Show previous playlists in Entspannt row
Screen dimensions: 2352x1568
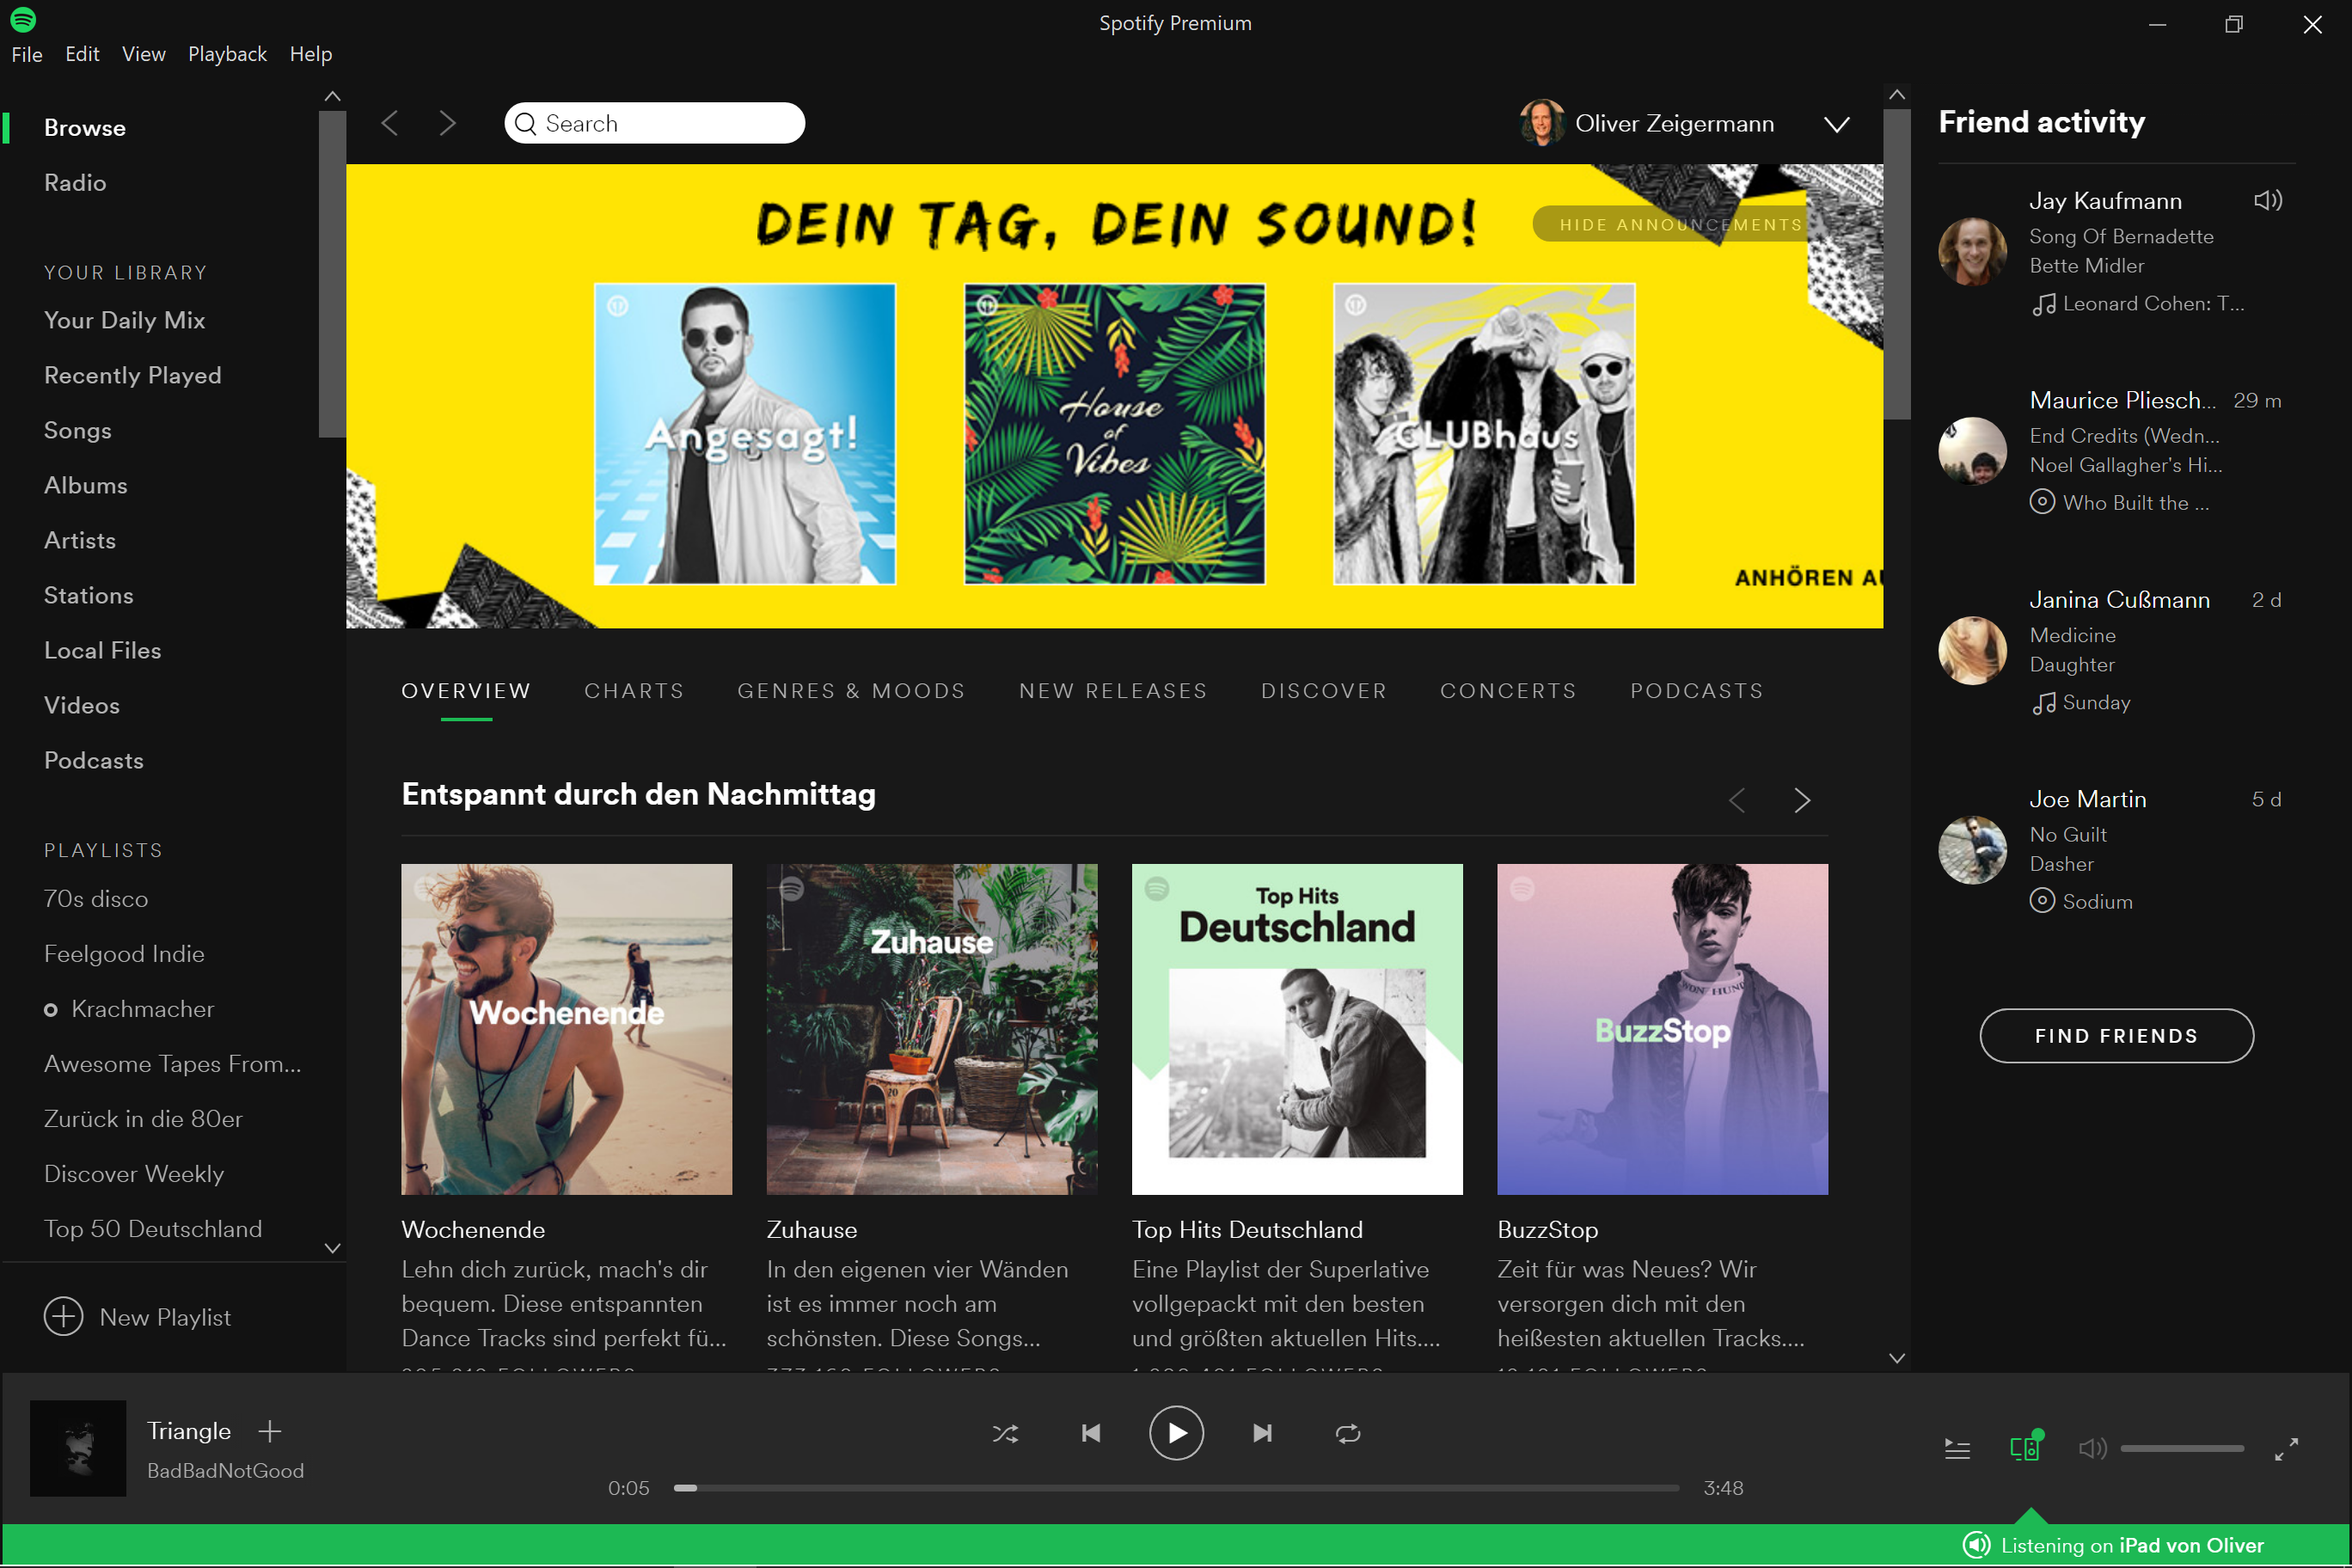pyautogui.click(x=1737, y=800)
